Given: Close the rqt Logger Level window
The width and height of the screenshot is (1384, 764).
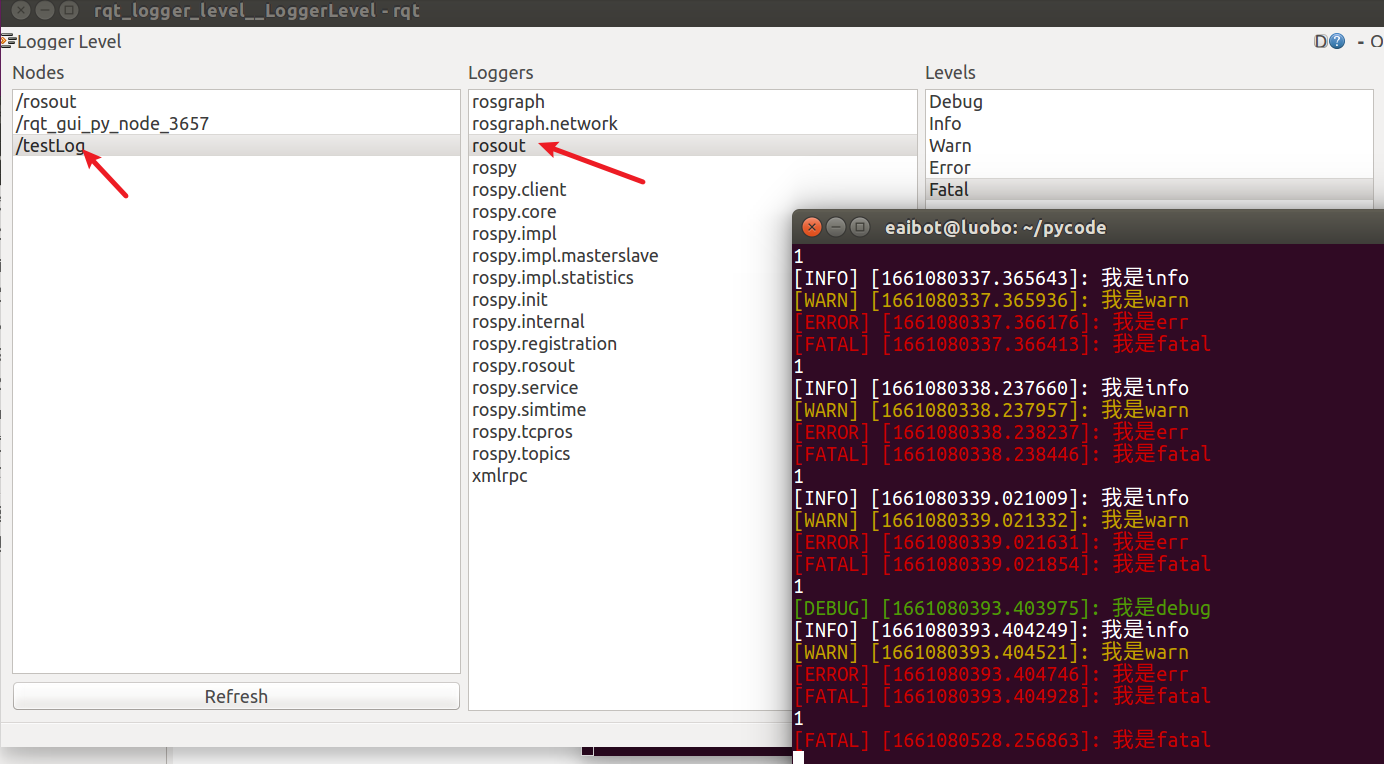Looking at the screenshot, I should point(21,12).
